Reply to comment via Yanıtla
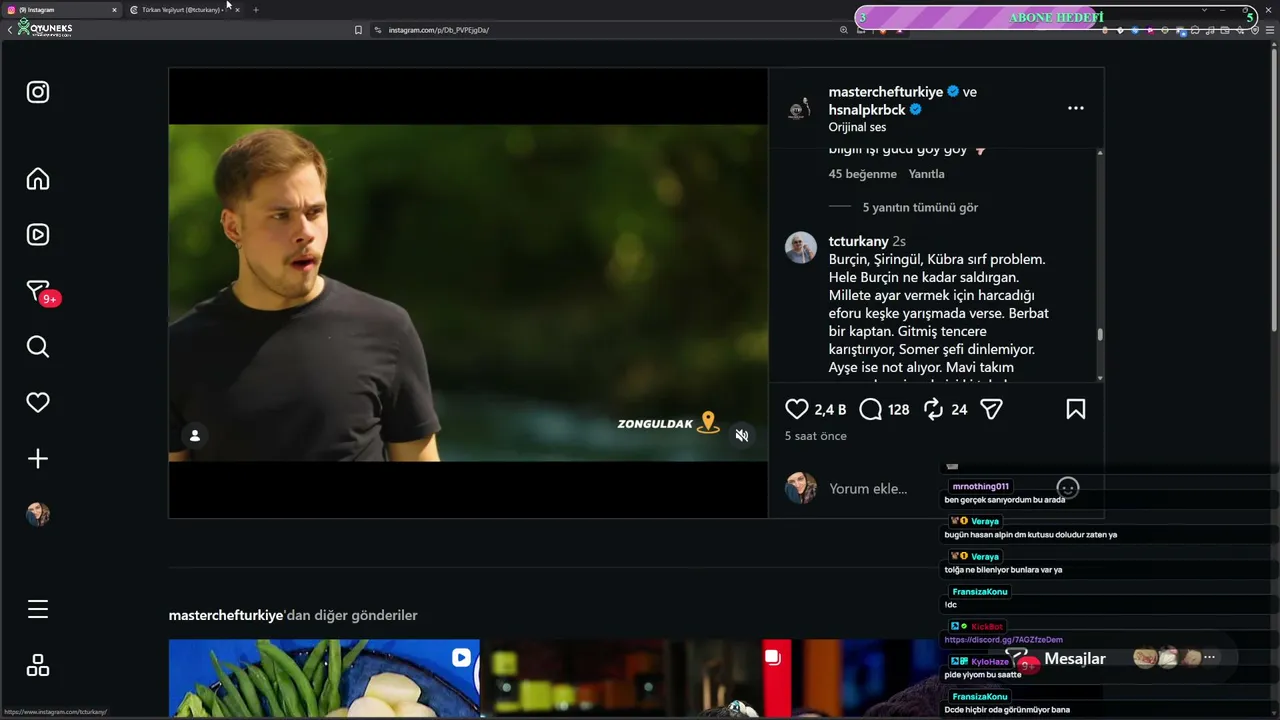The width and height of the screenshot is (1280, 720). (x=926, y=174)
